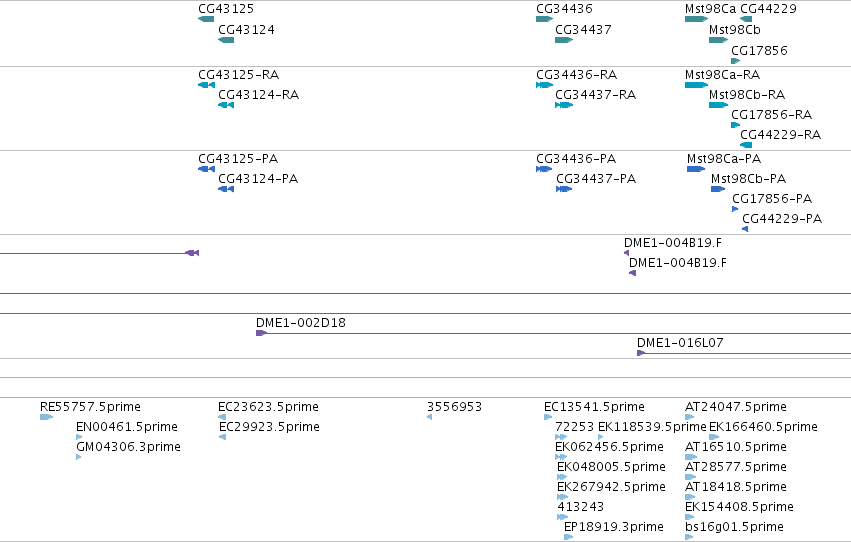Select the feature labeled 72253
The image size is (851, 542).
coord(575,427)
